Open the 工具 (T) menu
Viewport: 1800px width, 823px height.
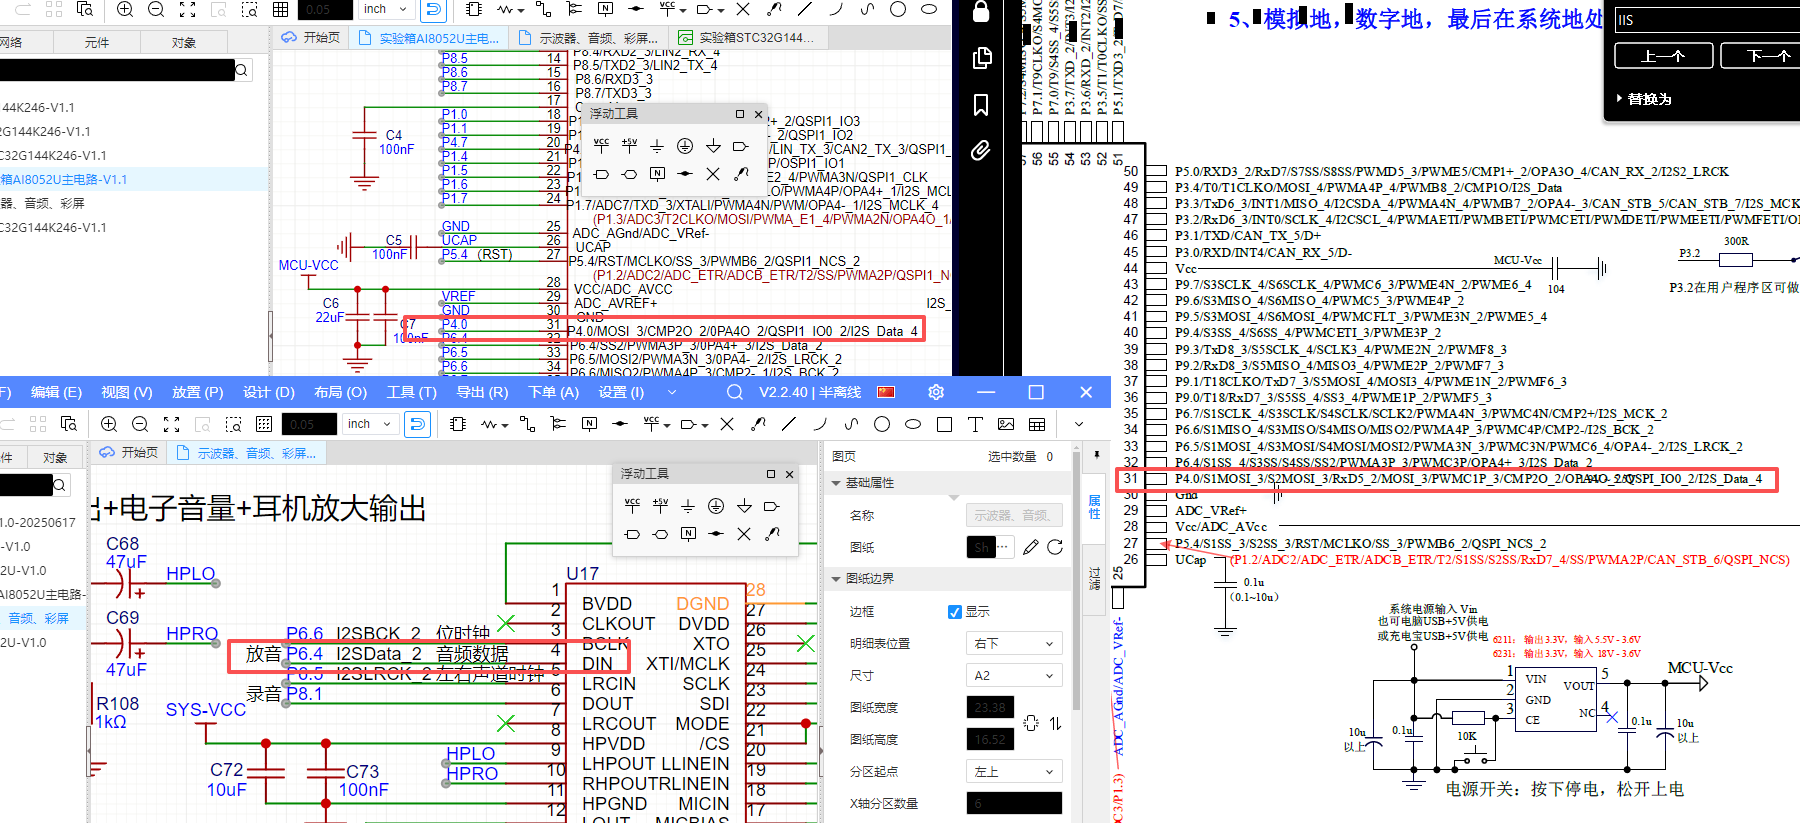click(412, 392)
